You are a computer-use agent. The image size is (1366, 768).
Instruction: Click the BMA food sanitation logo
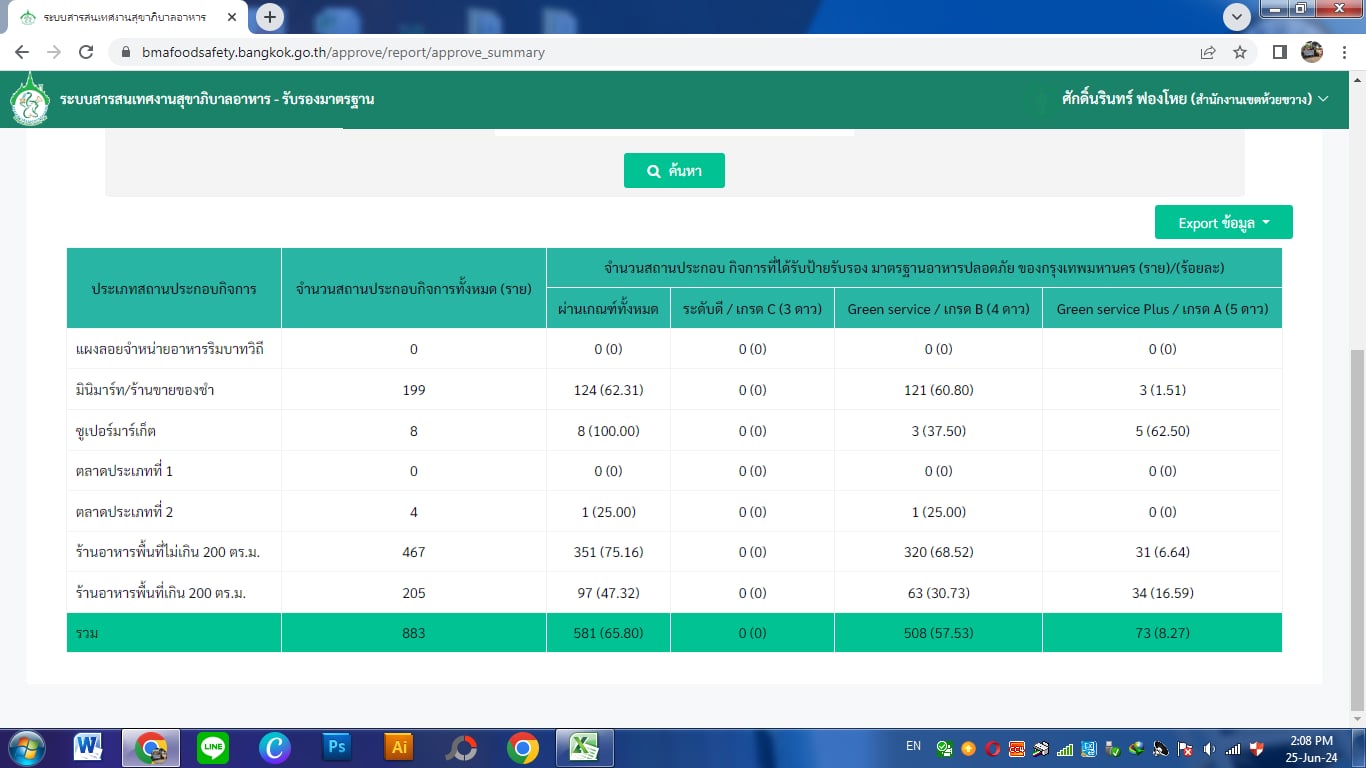tap(30, 100)
